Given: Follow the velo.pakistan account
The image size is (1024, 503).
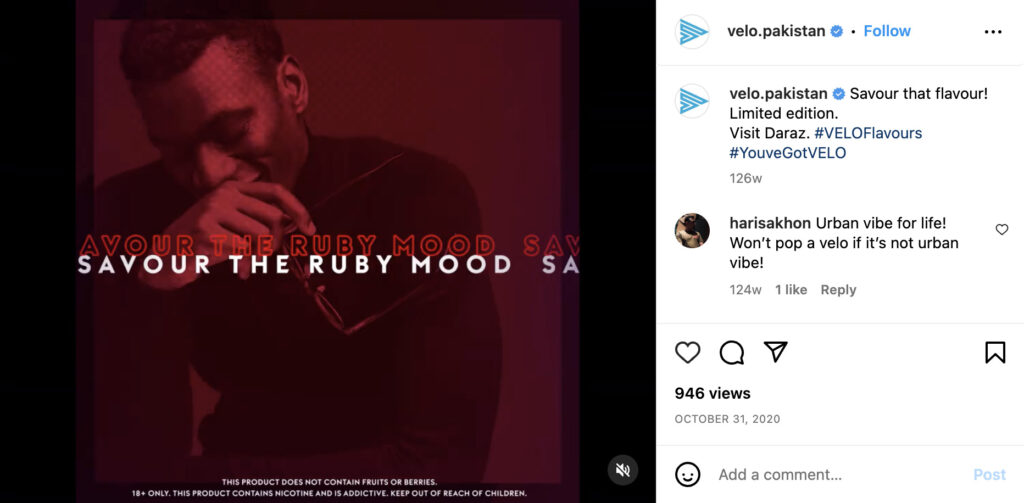Looking at the screenshot, I should pyautogui.click(x=887, y=31).
